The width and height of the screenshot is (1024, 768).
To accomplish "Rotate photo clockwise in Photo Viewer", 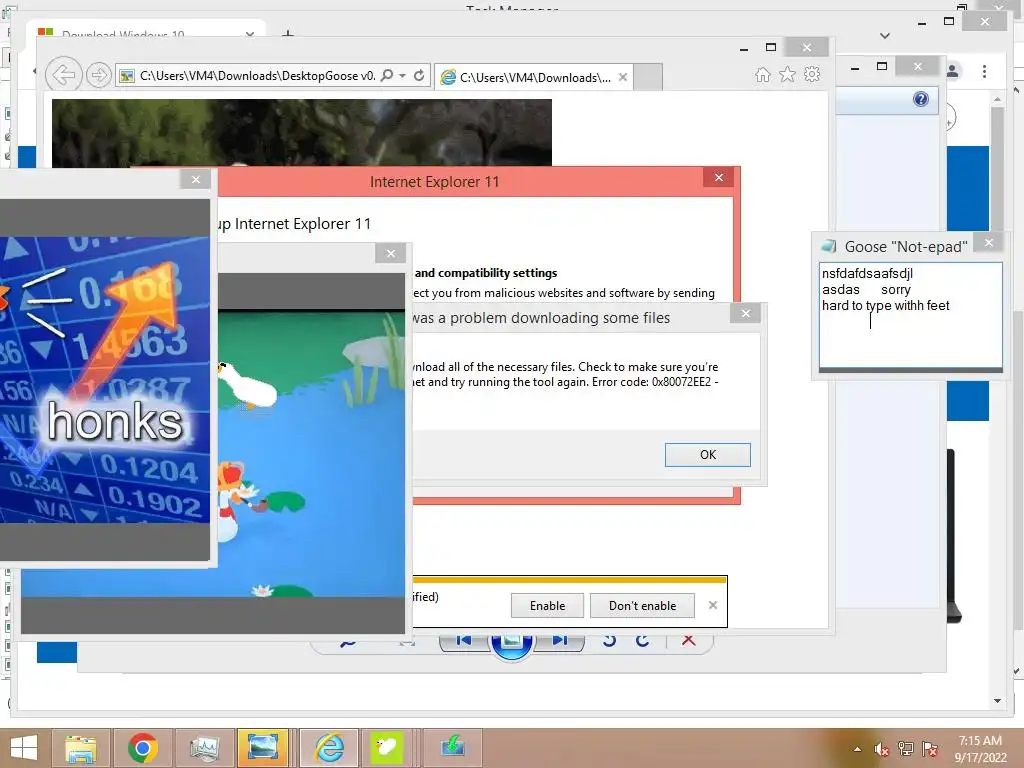I will tap(643, 641).
